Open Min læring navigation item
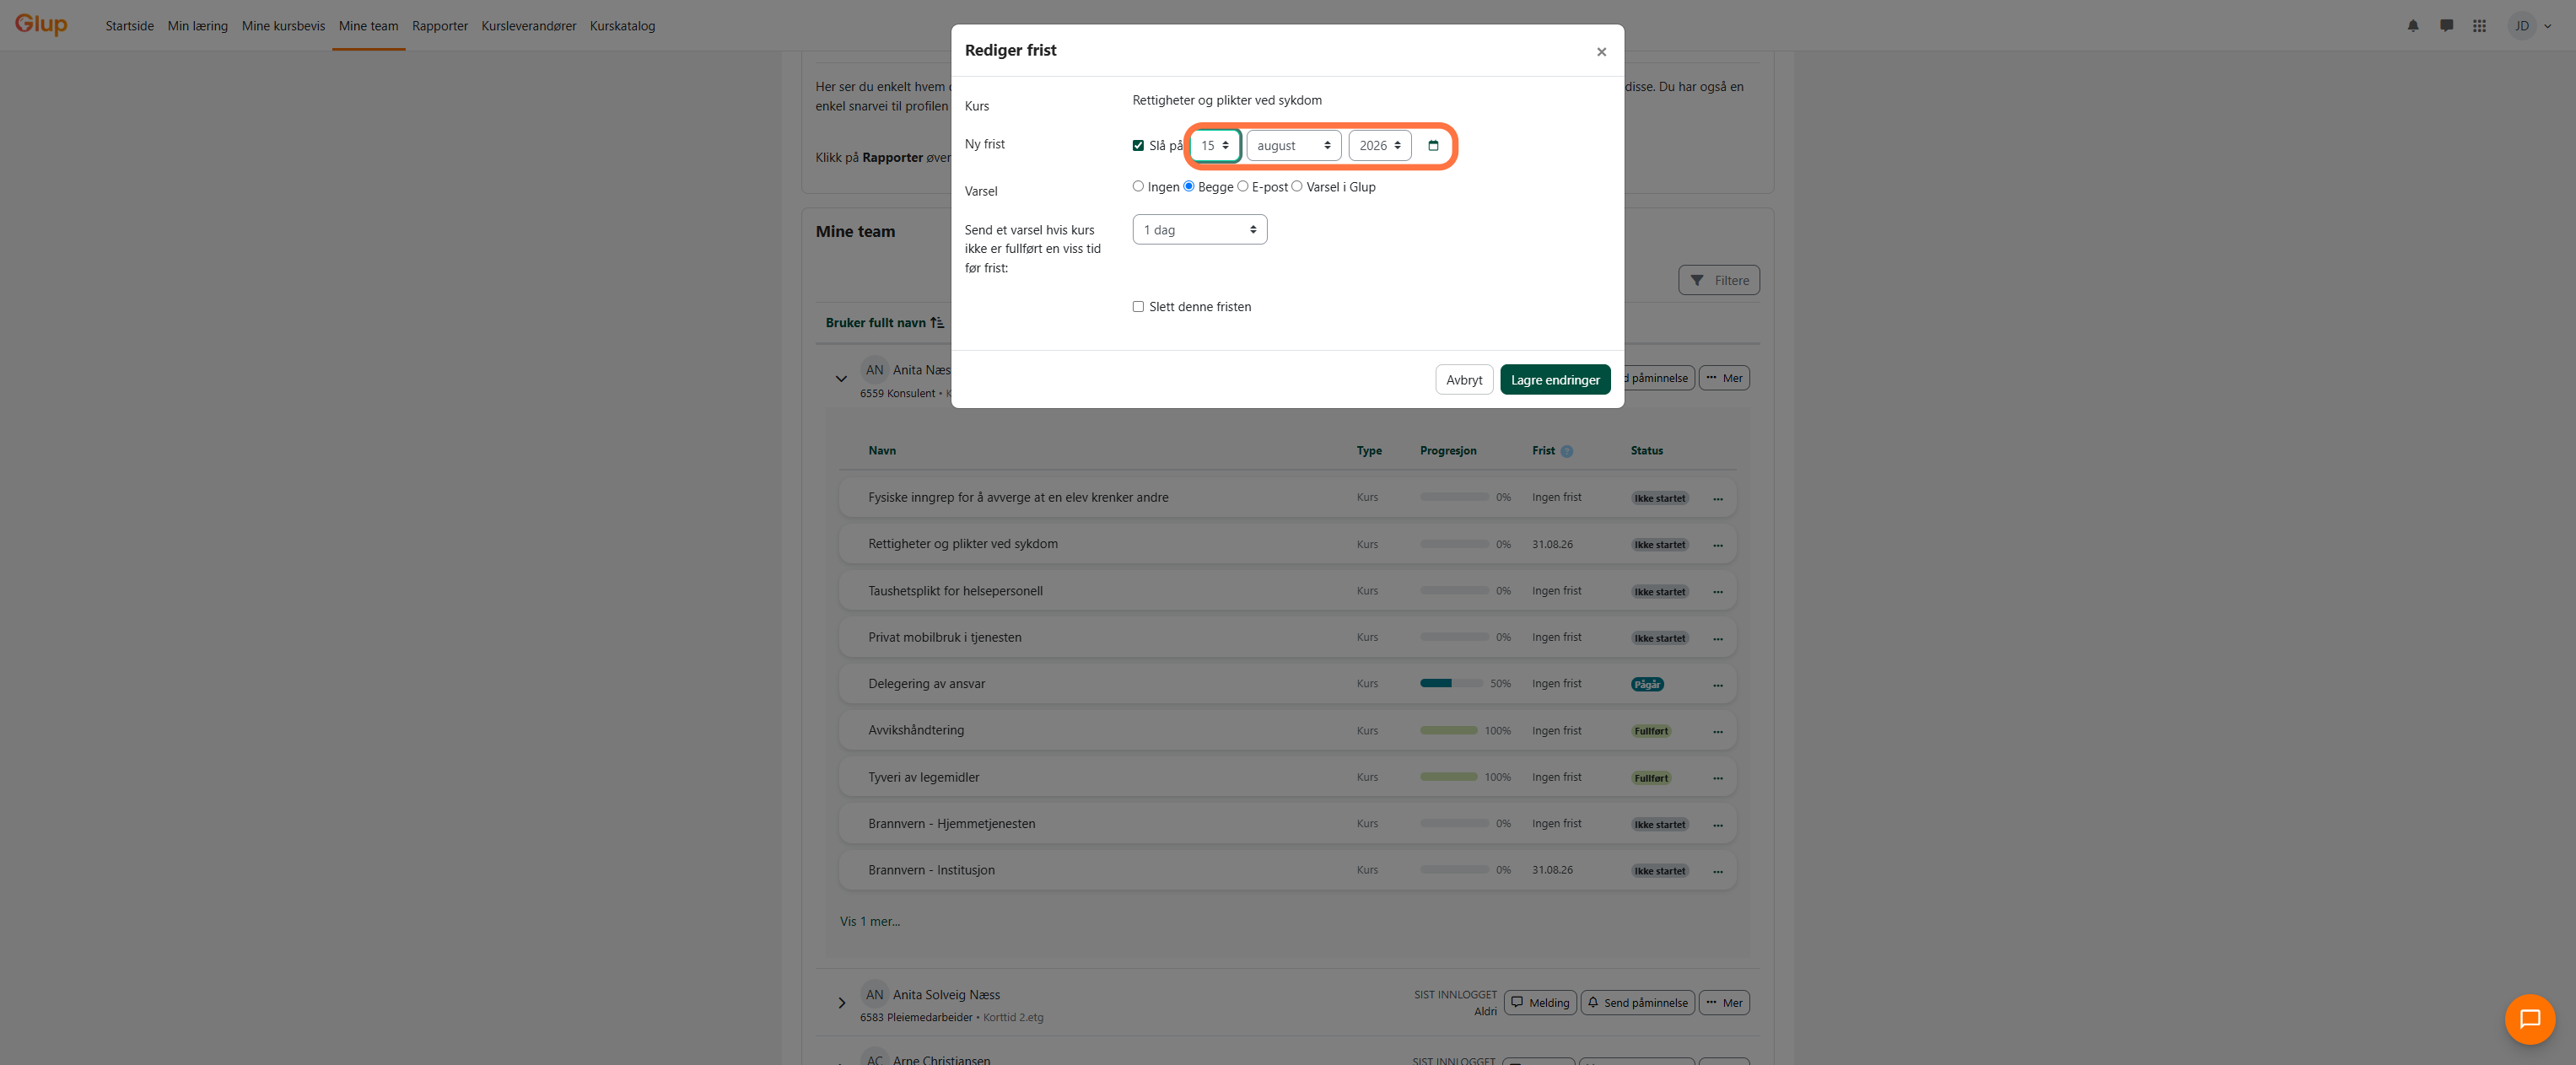This screenshot has height=1065, width=2576. pyautogui.click(x=198, y=26)
